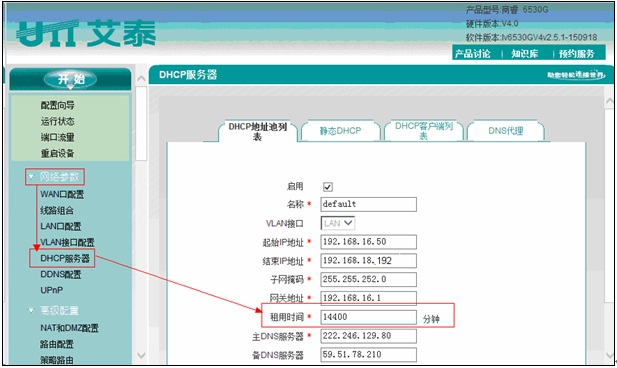Screen dimensions: 617x368
Task: Click sidebar scrollbar up arrow
Action: click(x=141, y=79)
